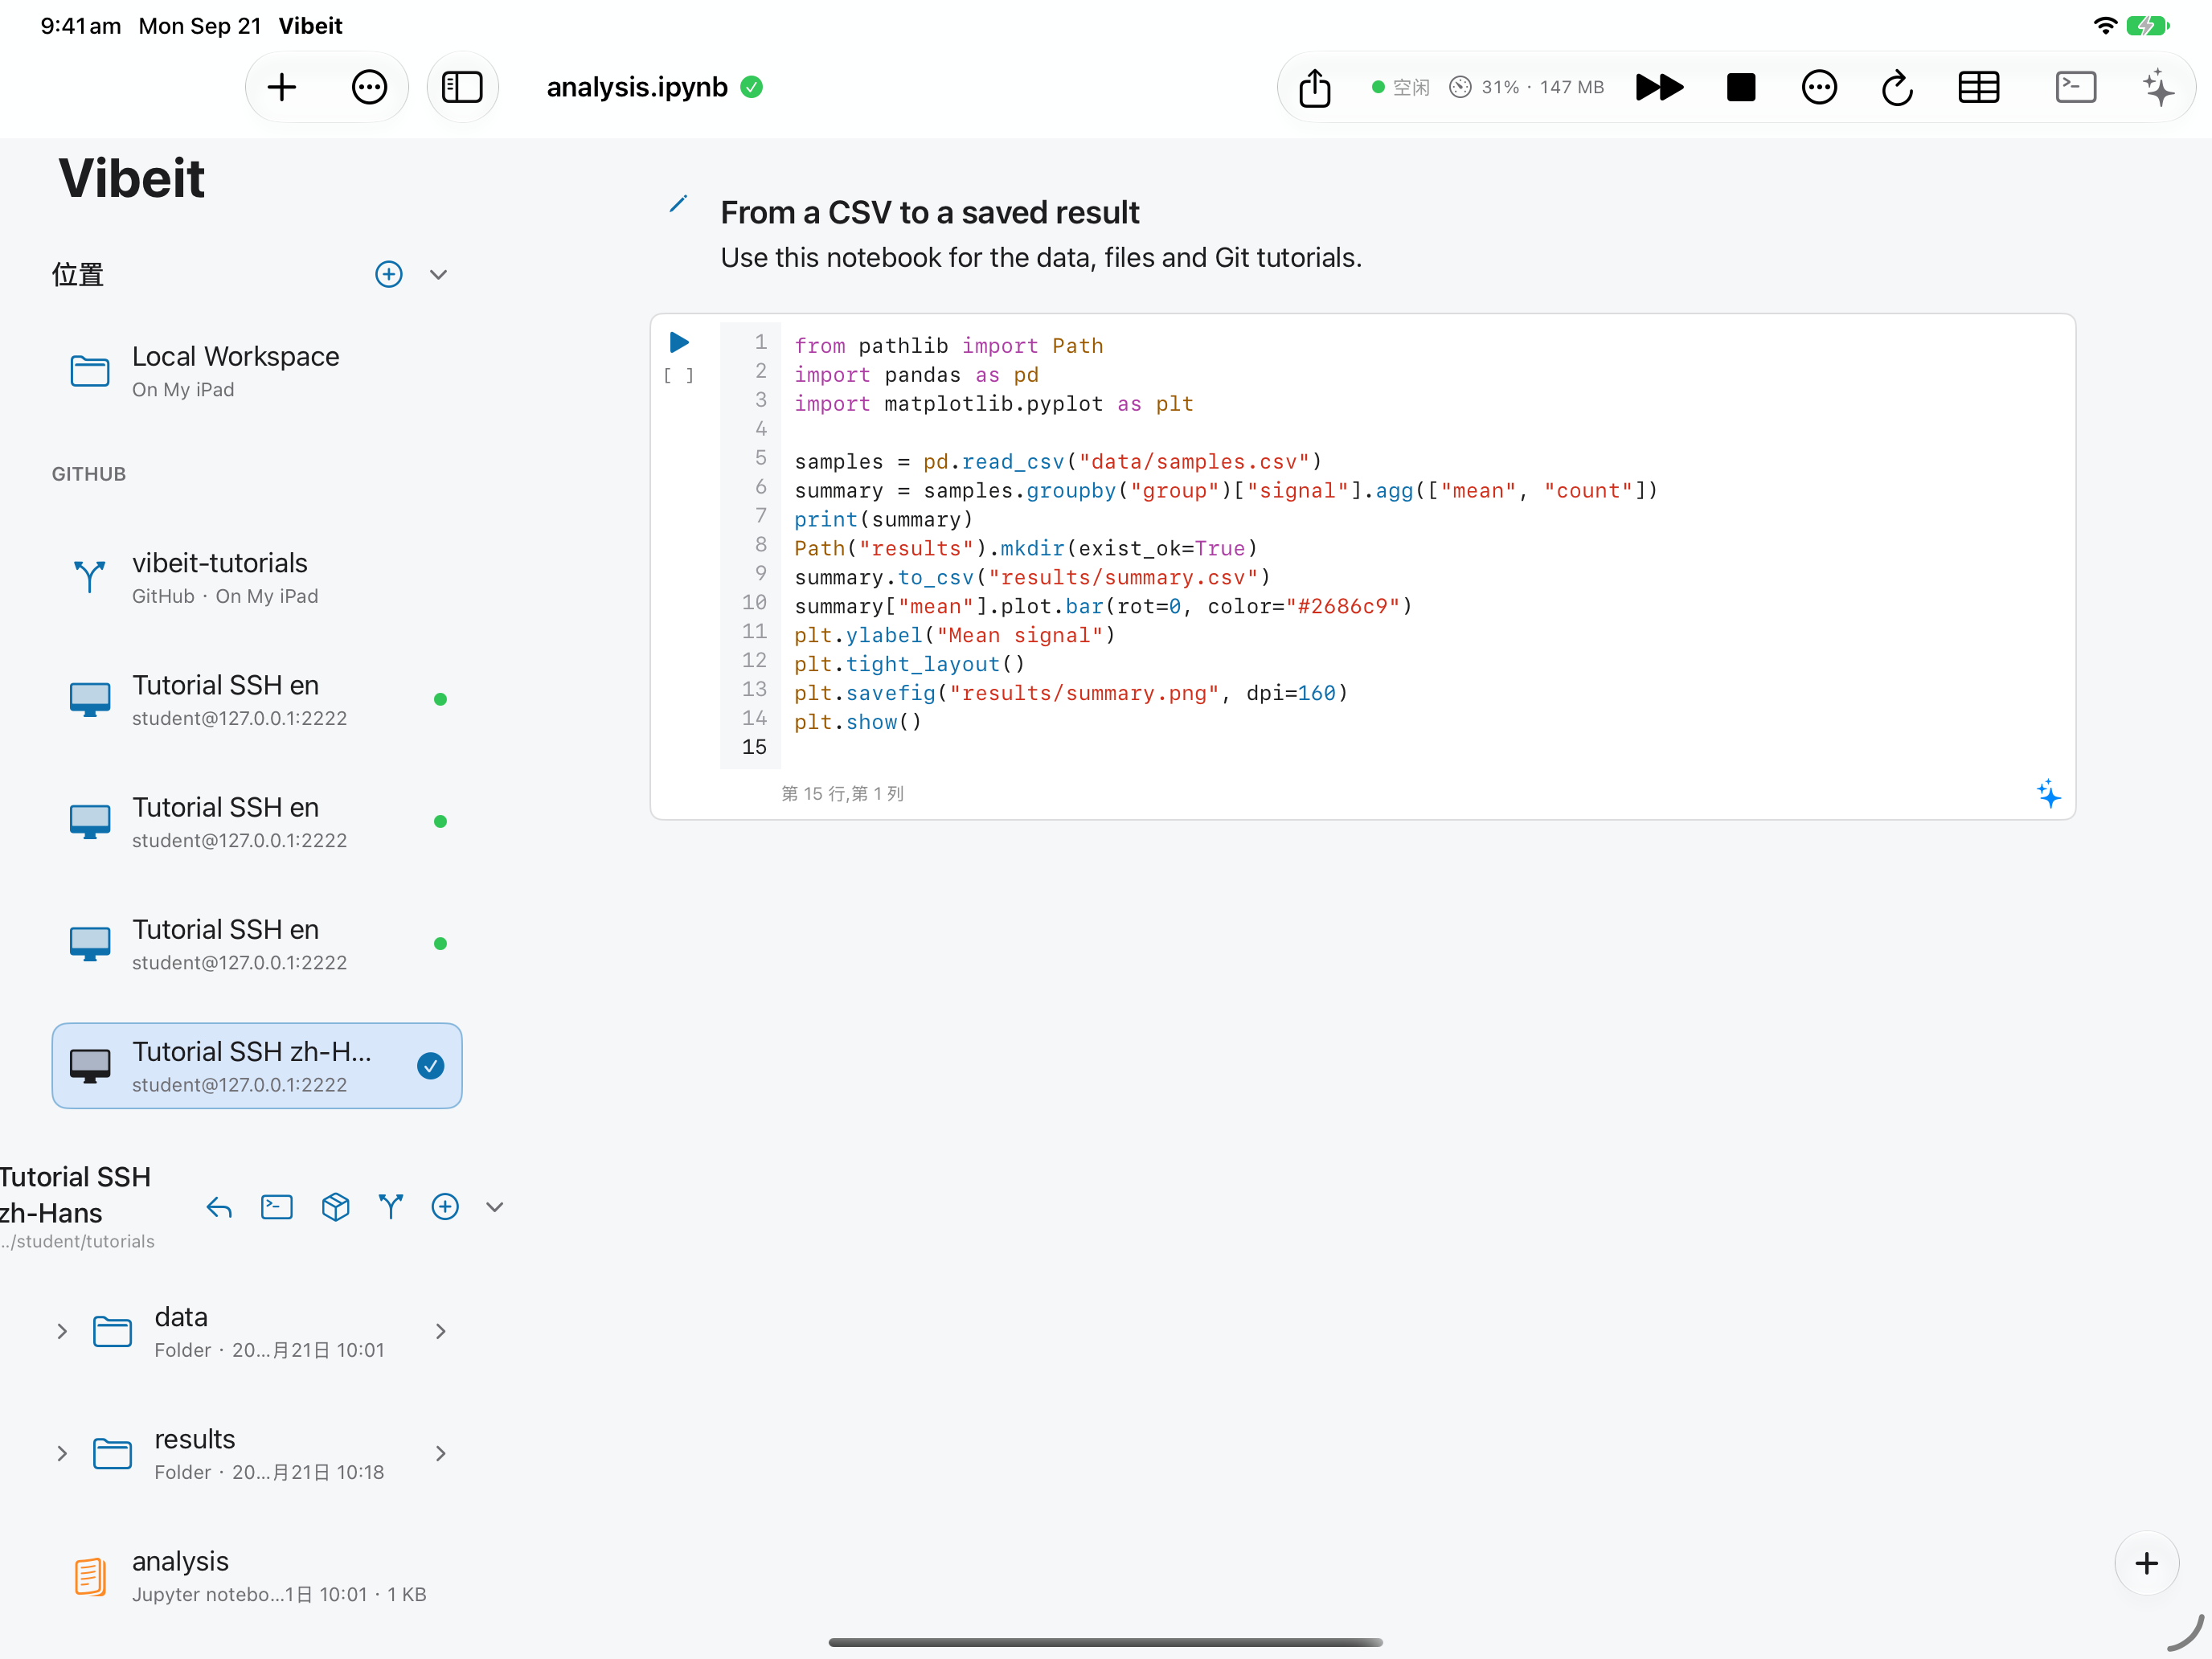Screen dimensions: 2212x1659
Task: Add a new file in the remote folder
Action: [445, 1207]
